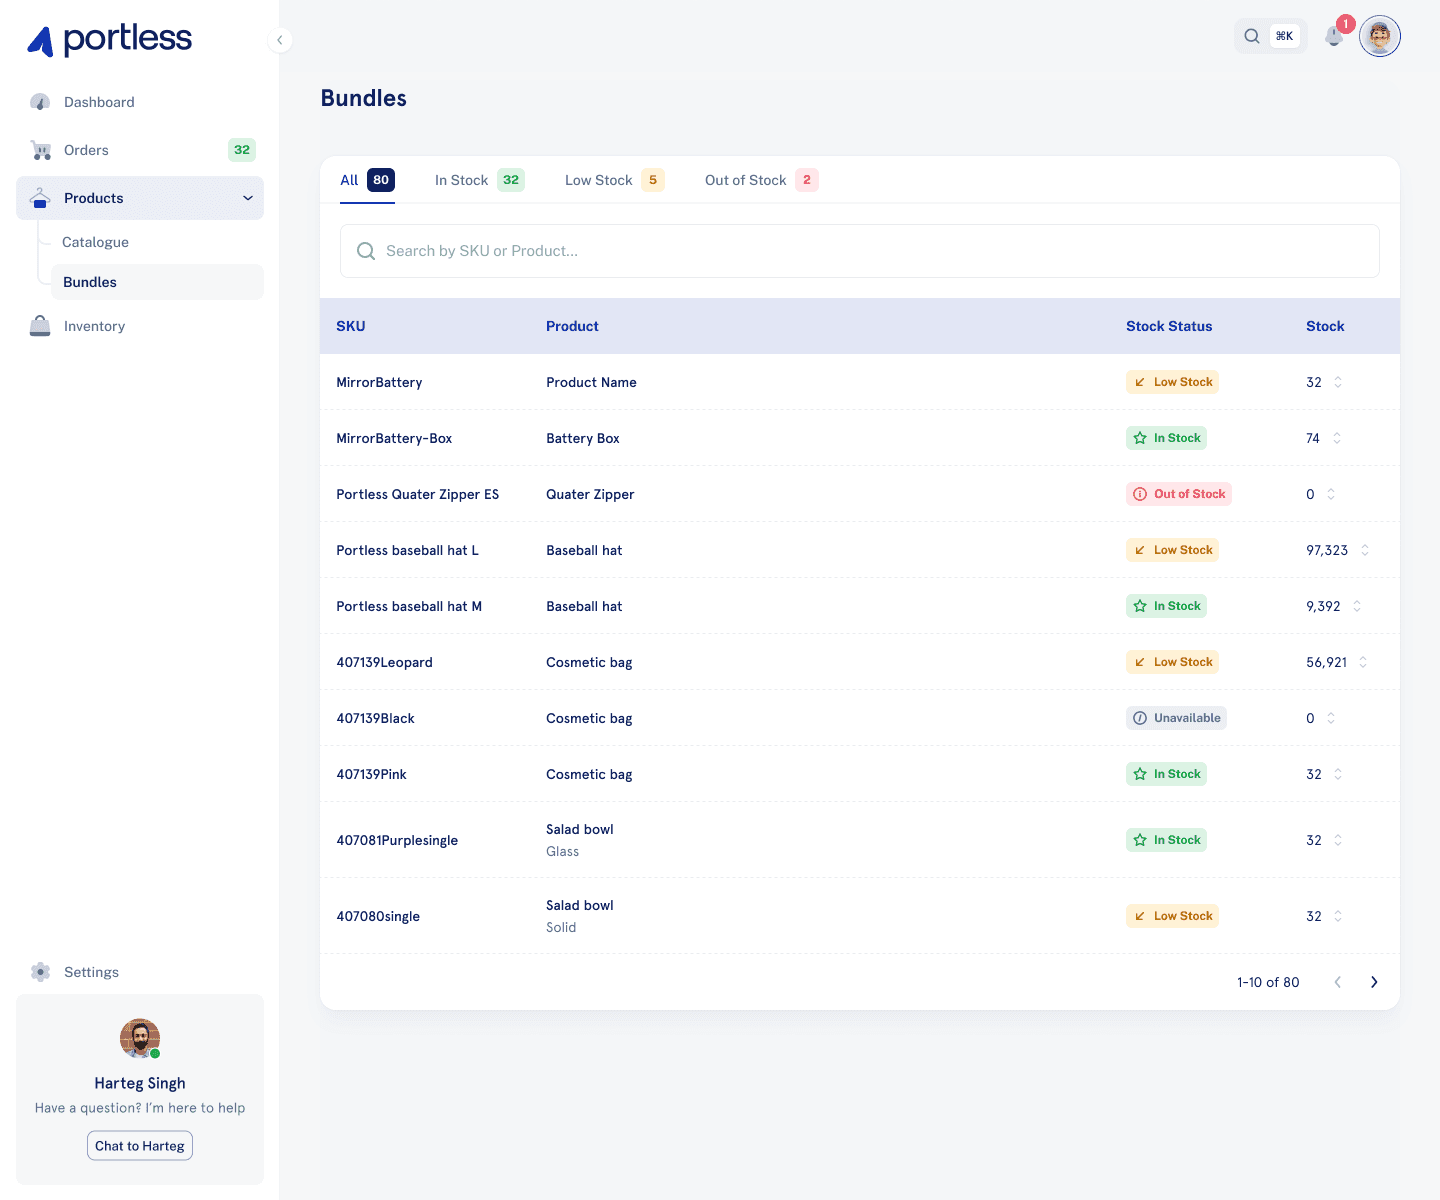1440x1200 pixels.
Task: Open Inventory from the sidebar
Action: point(140,326)
